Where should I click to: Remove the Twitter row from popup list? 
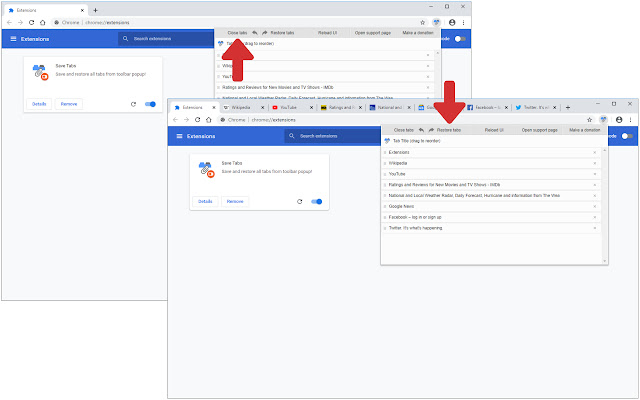tap(594, 228)
